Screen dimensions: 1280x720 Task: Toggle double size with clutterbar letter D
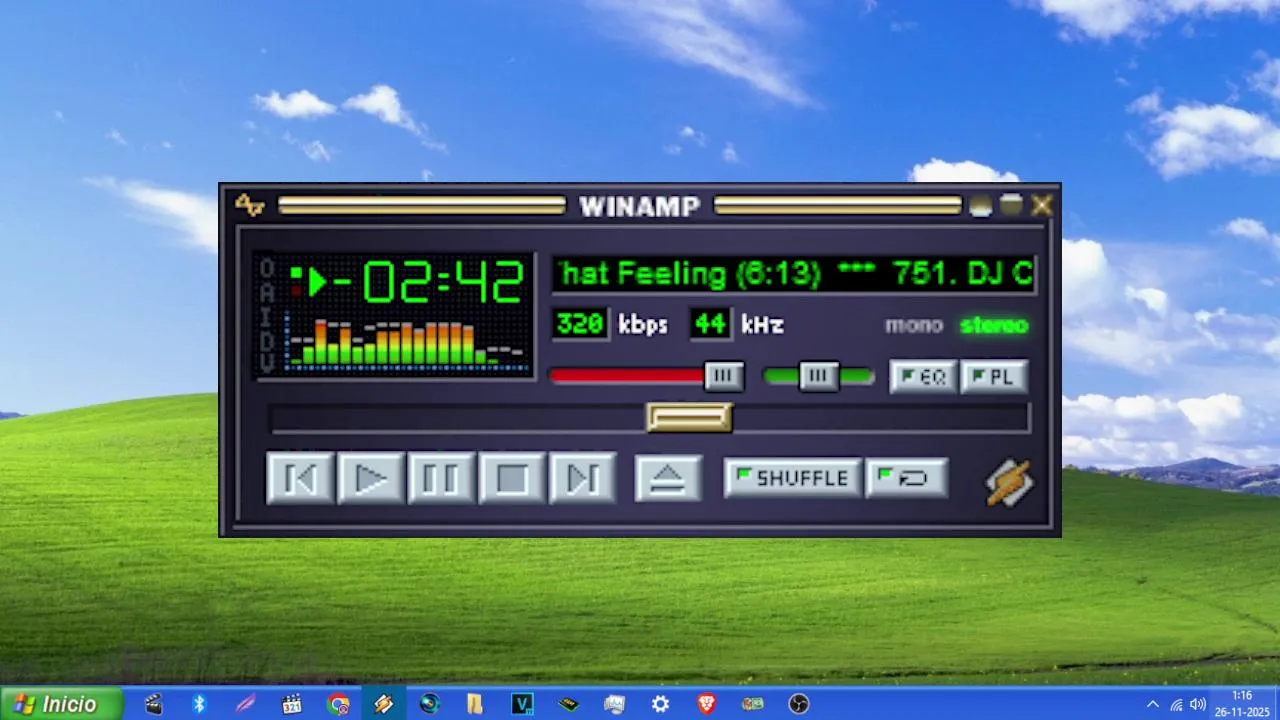click(267, 339)
